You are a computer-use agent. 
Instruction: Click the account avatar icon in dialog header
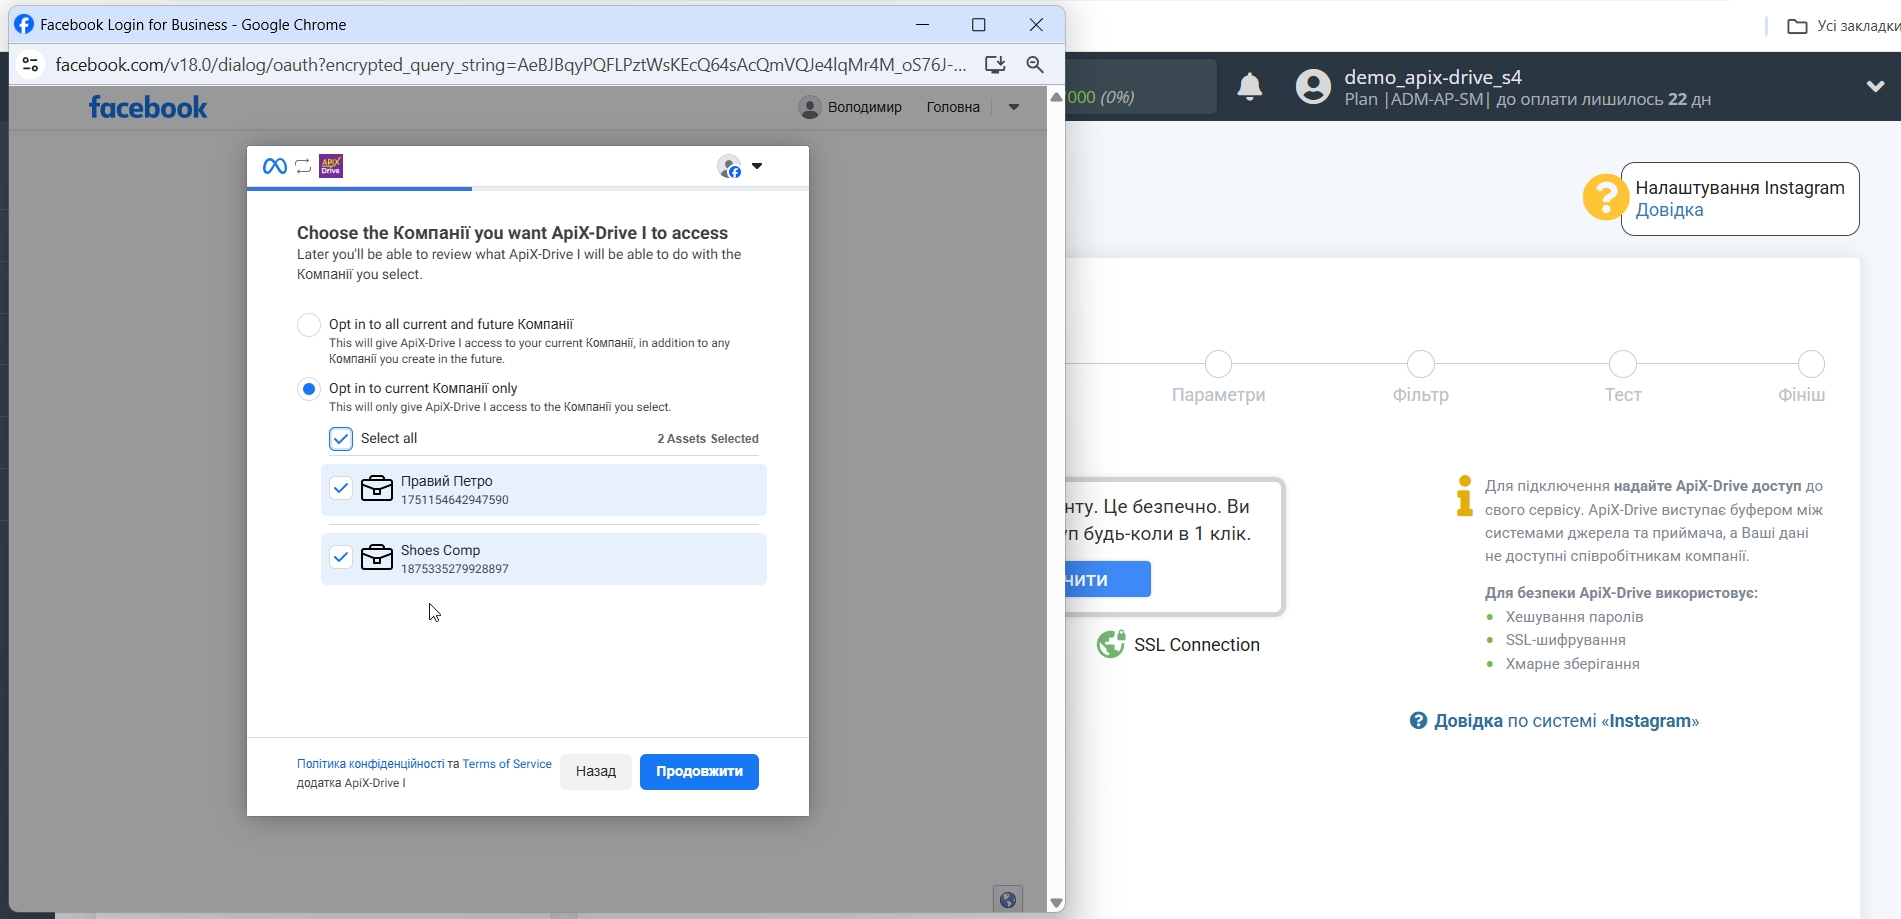pyautogui.click(x=730, y=166)
